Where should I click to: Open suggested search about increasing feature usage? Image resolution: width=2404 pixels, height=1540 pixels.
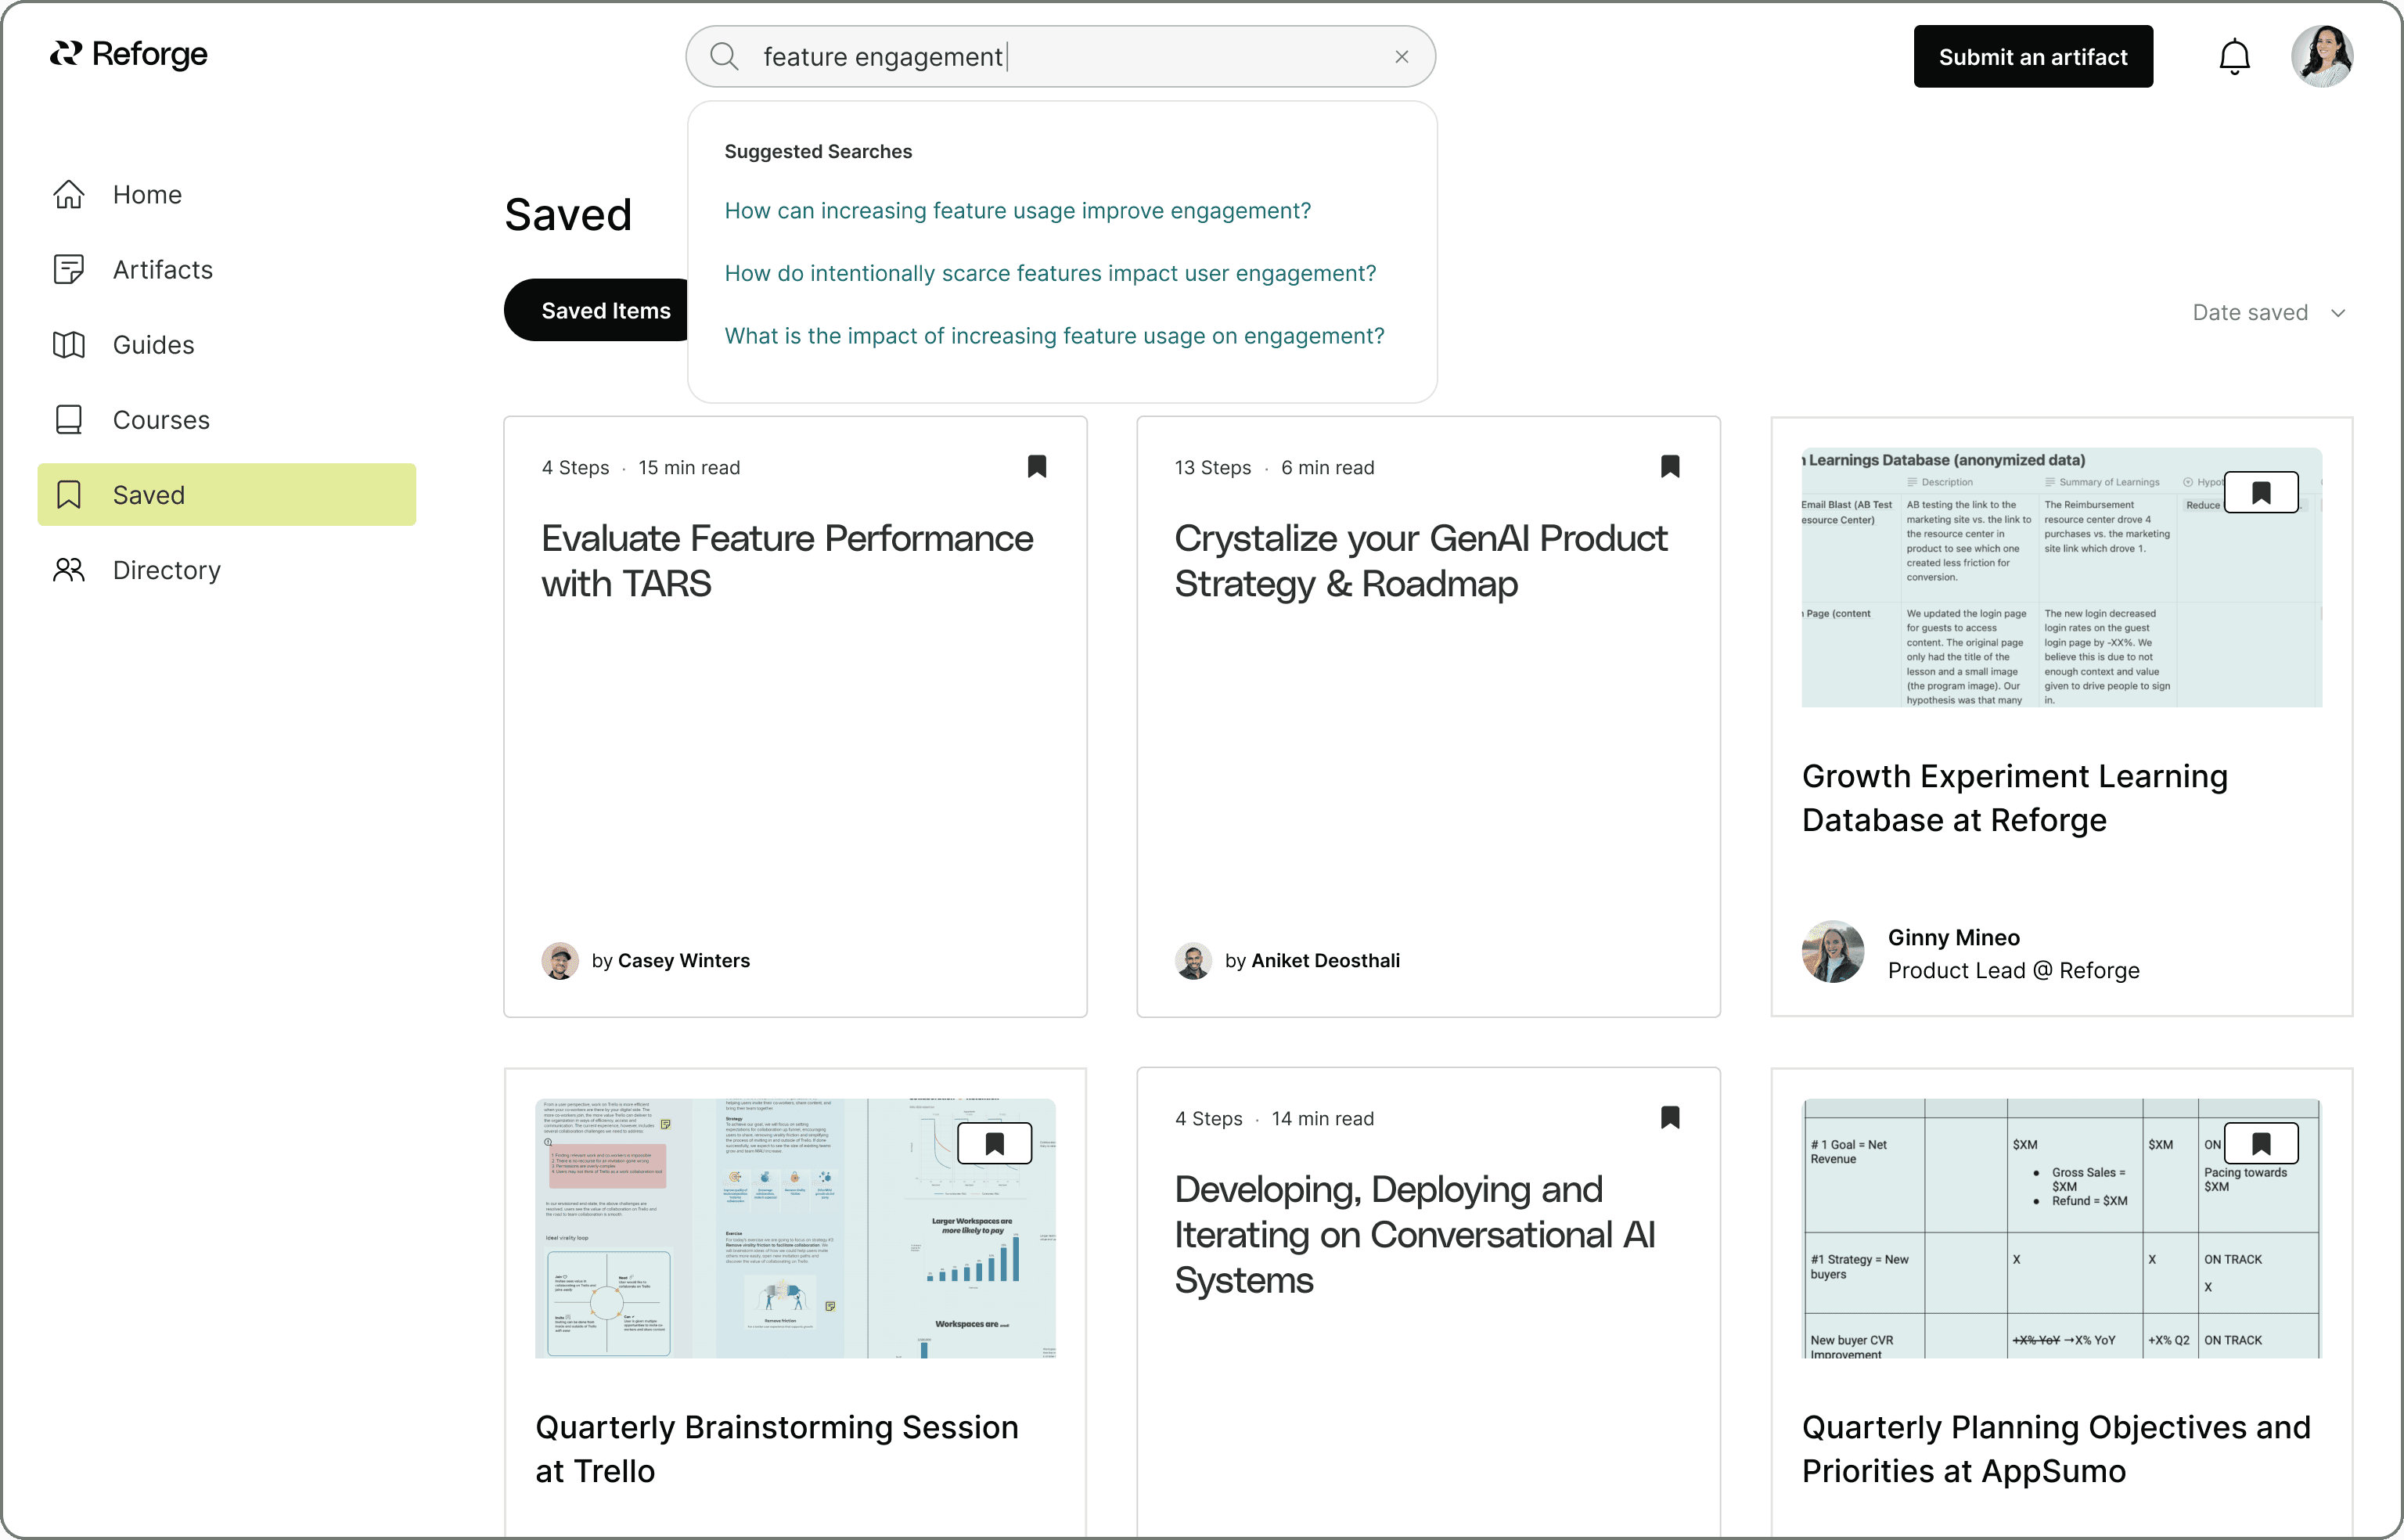(x=1017, y=210)
